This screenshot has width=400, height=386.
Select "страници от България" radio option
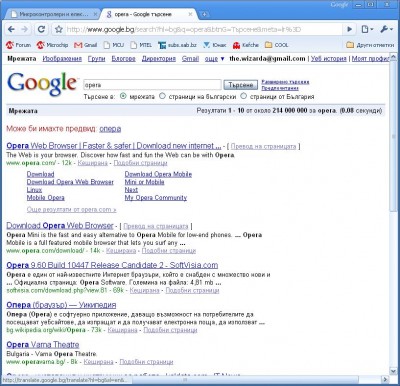tap(244, 96)
